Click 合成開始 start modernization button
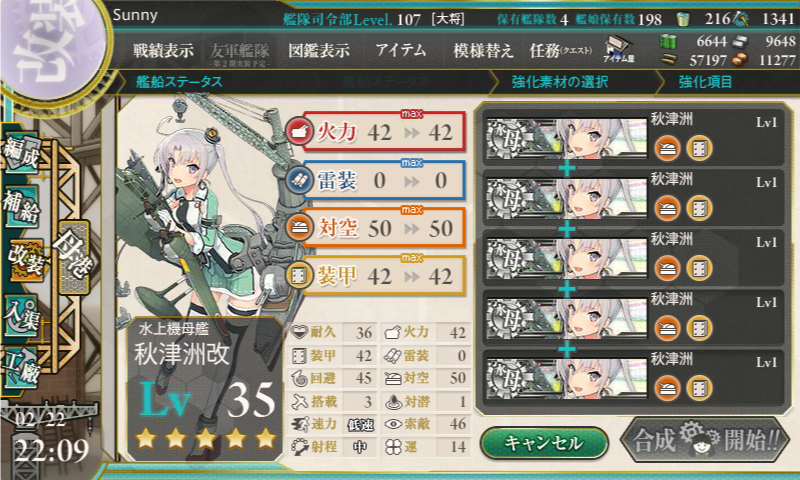The height and width of the screenshot is (480, 800). pos(705,440)
